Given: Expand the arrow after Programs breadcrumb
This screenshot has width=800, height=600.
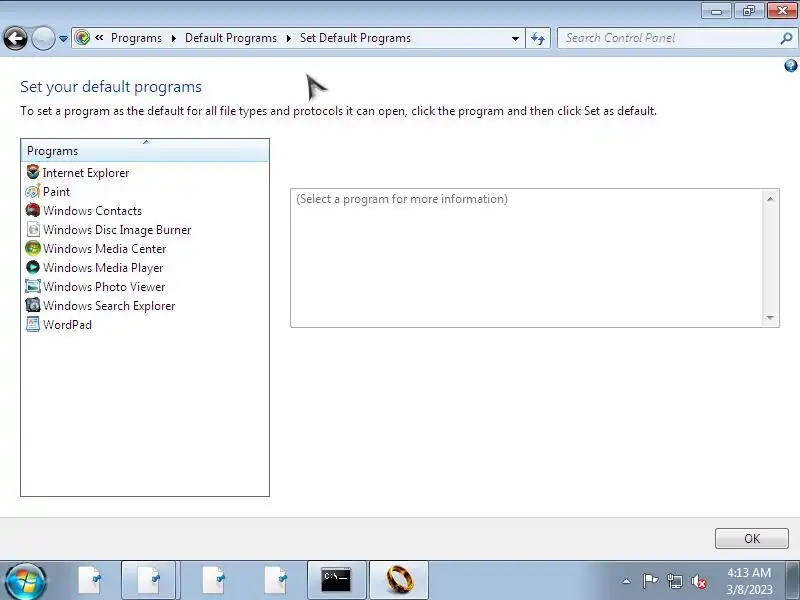Looking at the screenshot, I should point(173,38).
